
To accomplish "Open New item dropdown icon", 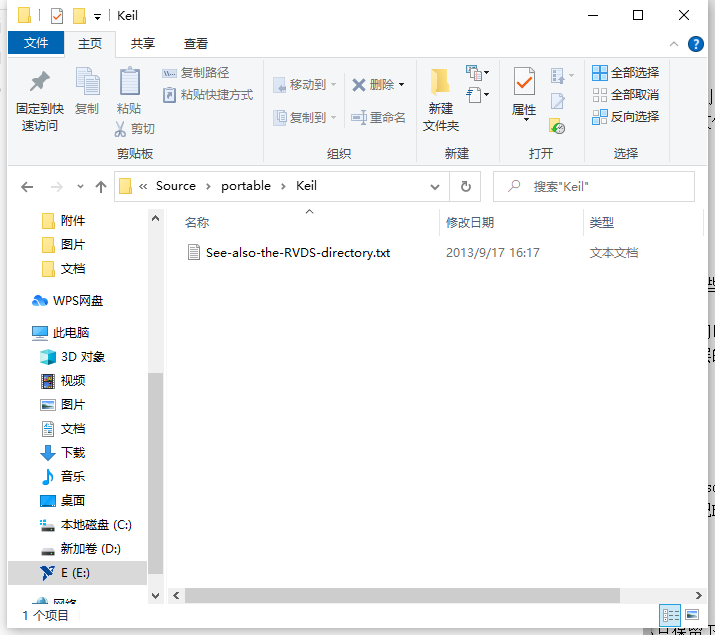I will 477,72.
